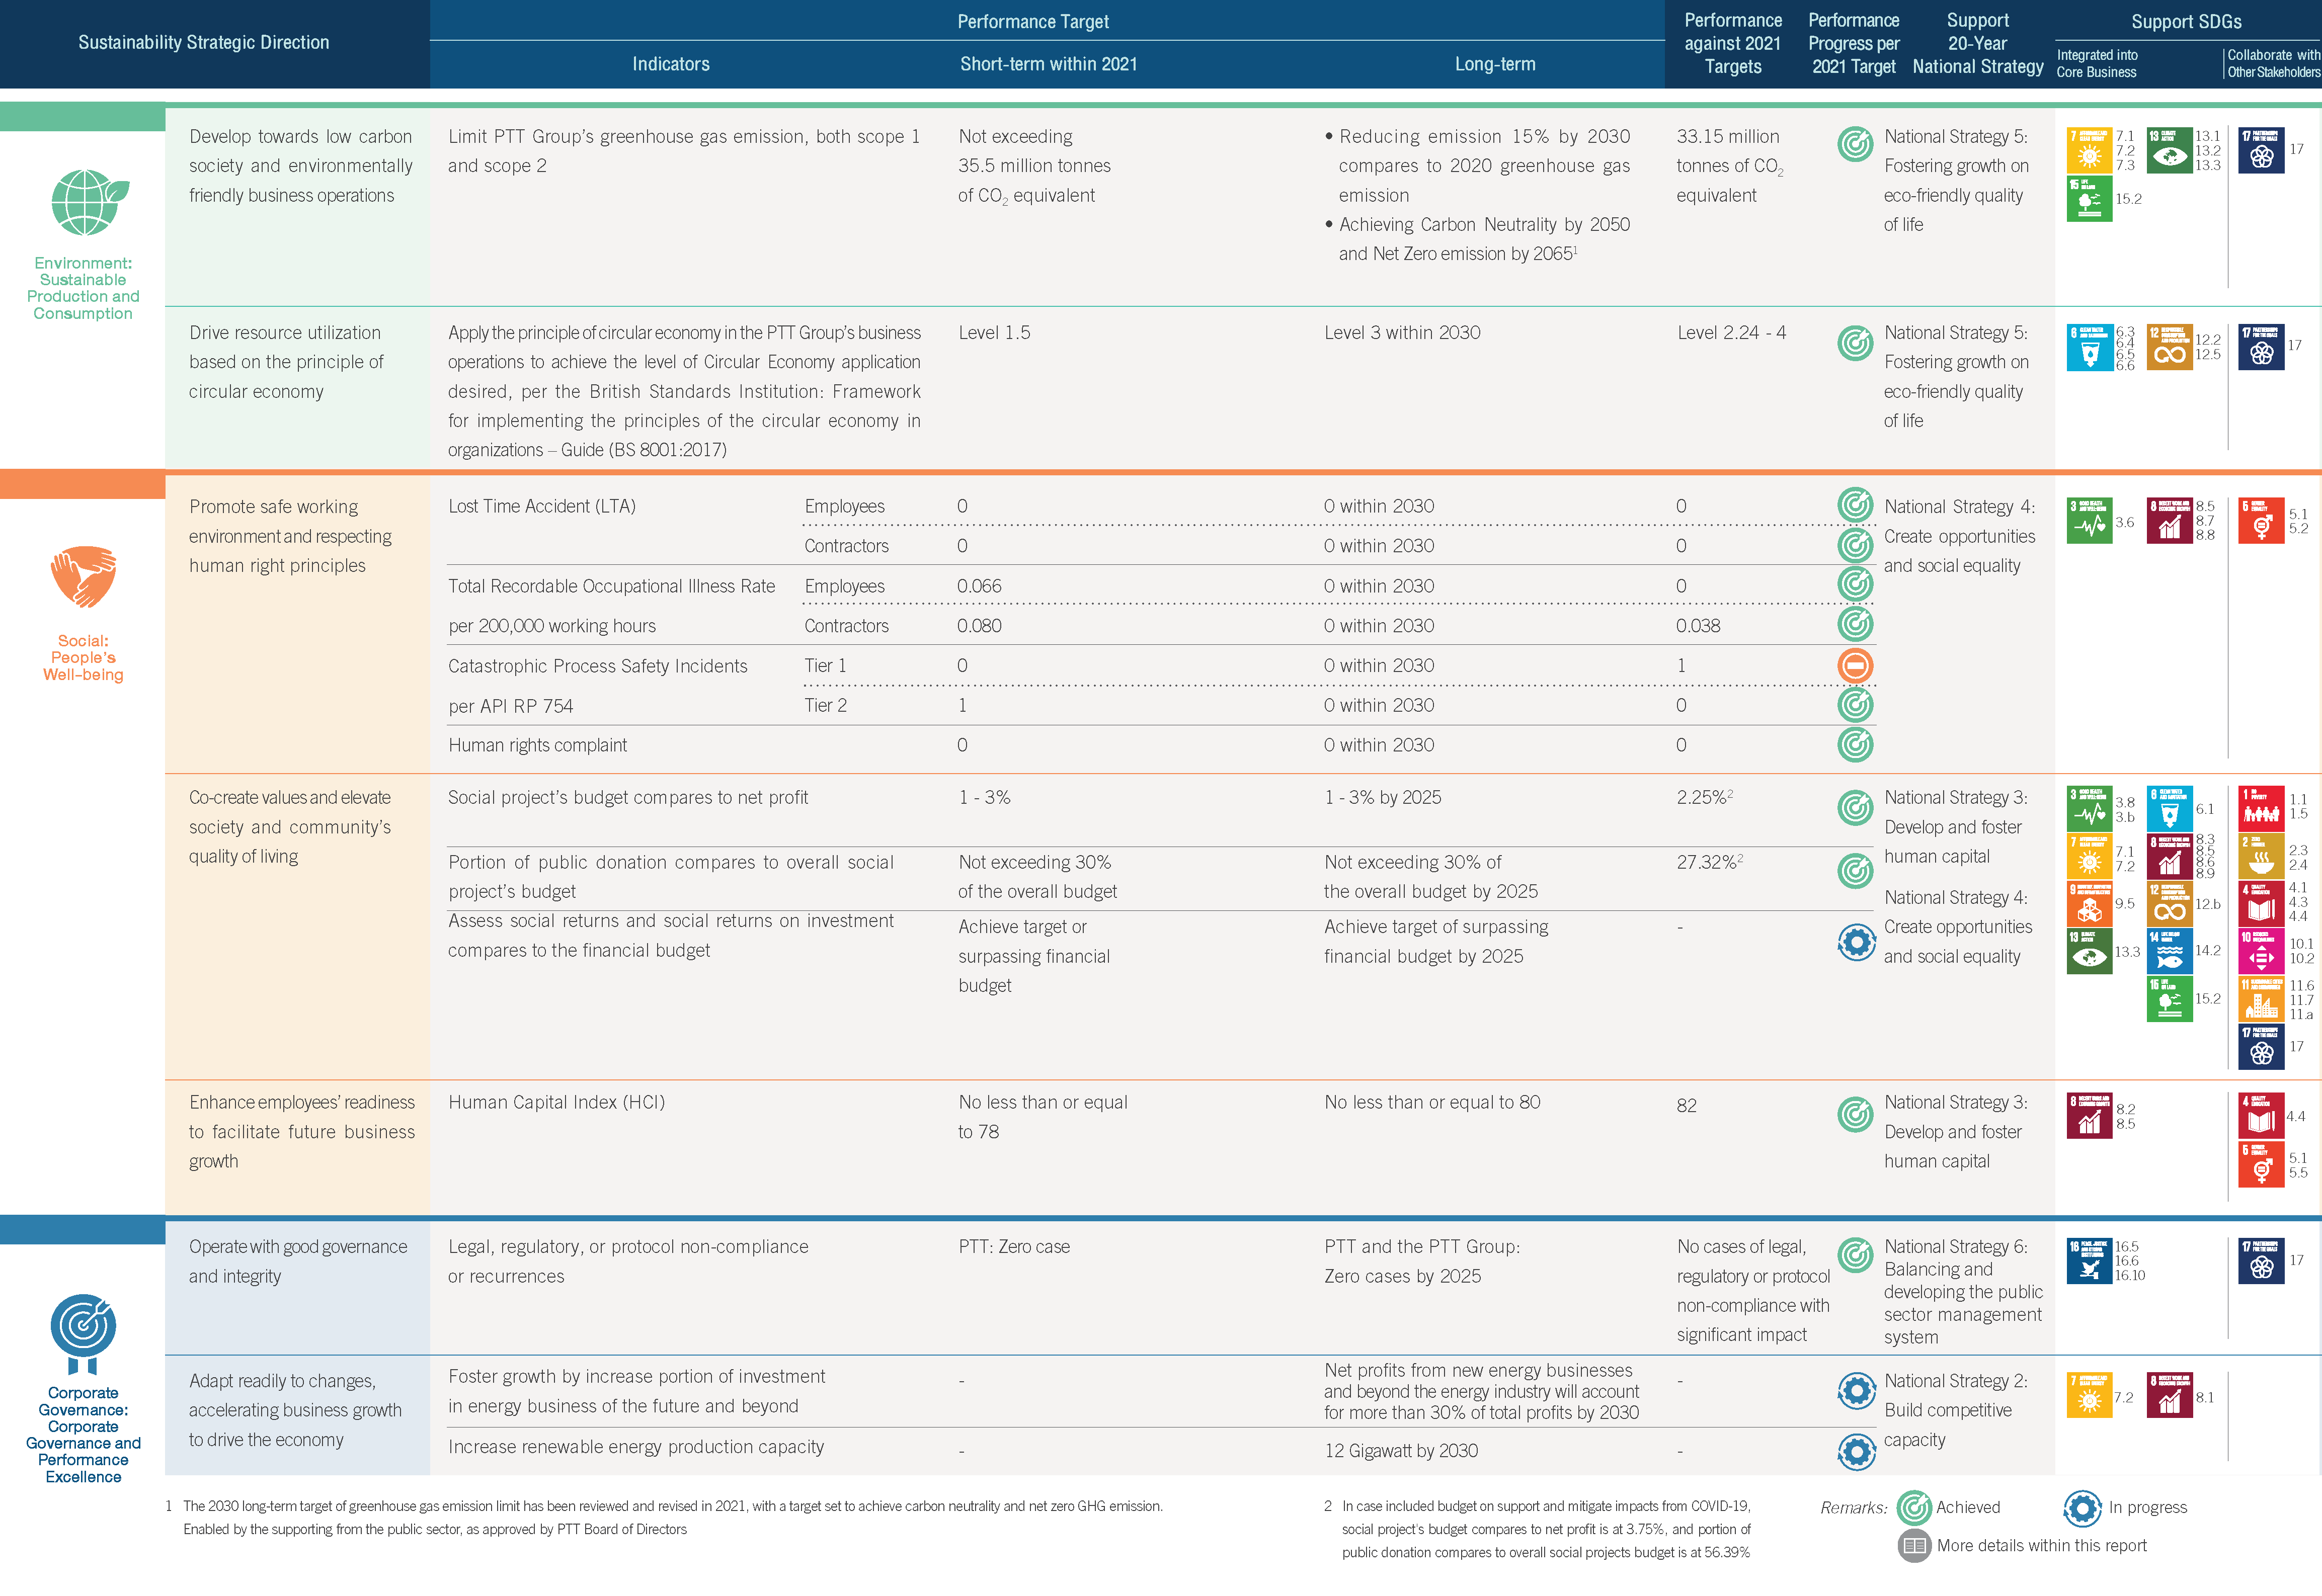
Task: Click the Long-term column header
Action: tap(1495, 64)
